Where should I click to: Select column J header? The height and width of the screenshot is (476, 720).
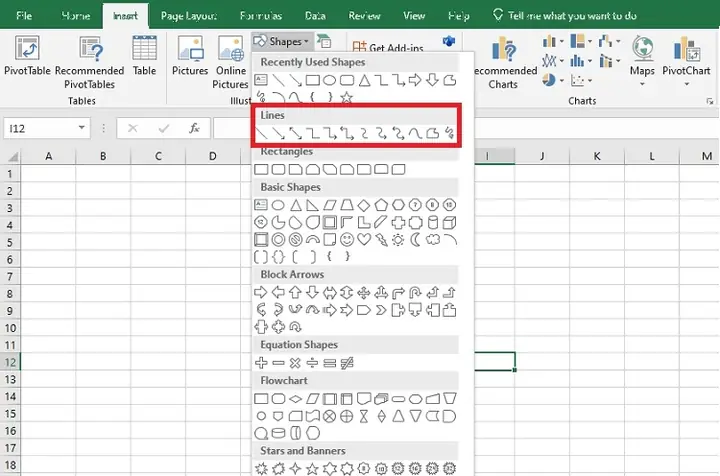tap(542, 157)
